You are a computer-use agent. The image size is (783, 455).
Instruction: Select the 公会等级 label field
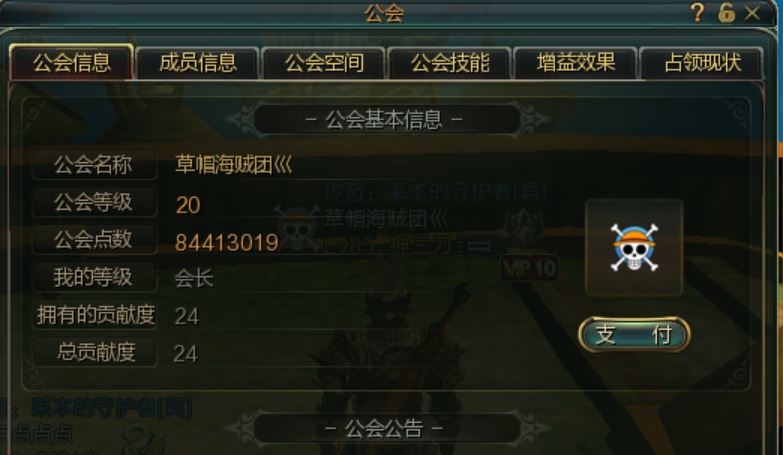94,202
